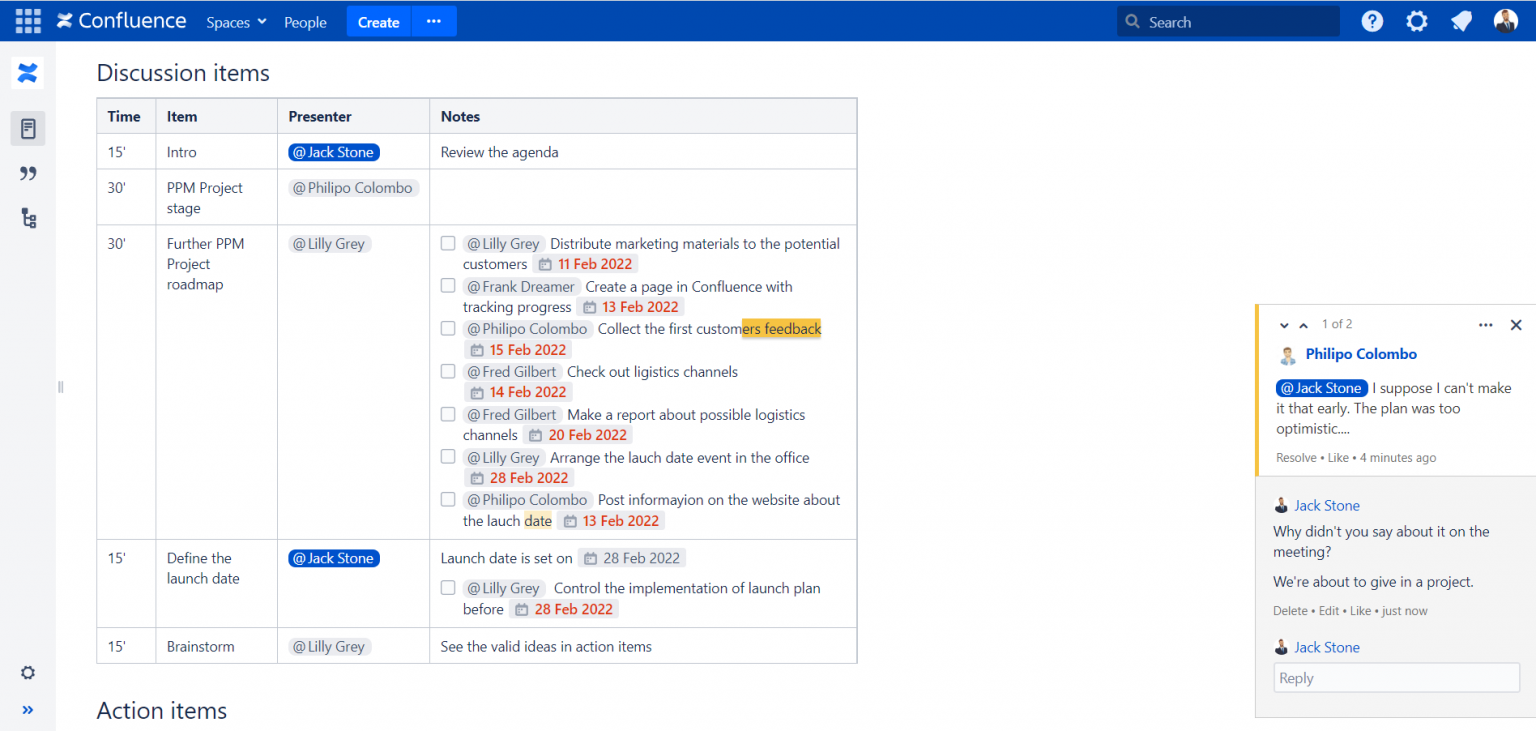Click the Create button
Image resolution: width=1536 pixels, height=731 pixels.
click(378, 21)
